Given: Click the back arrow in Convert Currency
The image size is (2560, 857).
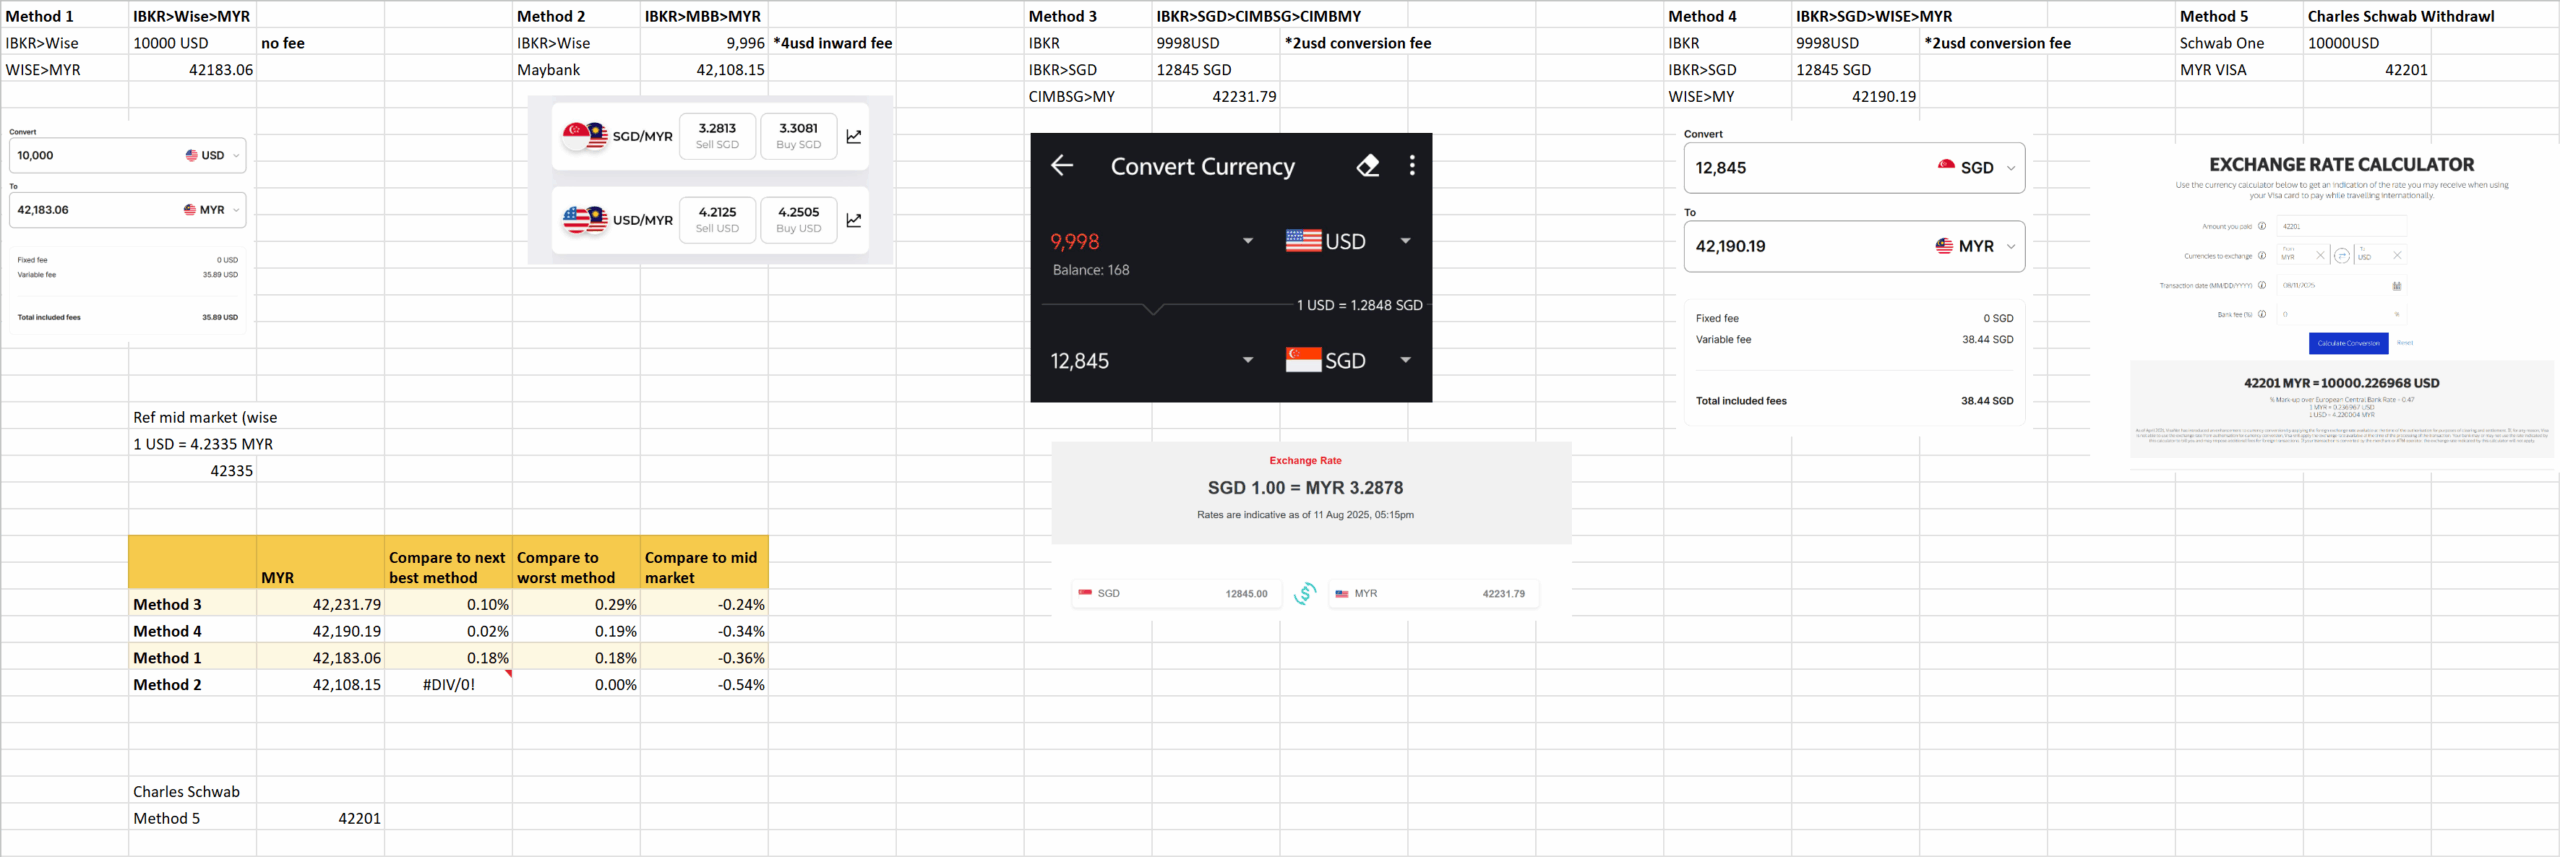Looking at the screenshot, I should tap(1062, 166).
